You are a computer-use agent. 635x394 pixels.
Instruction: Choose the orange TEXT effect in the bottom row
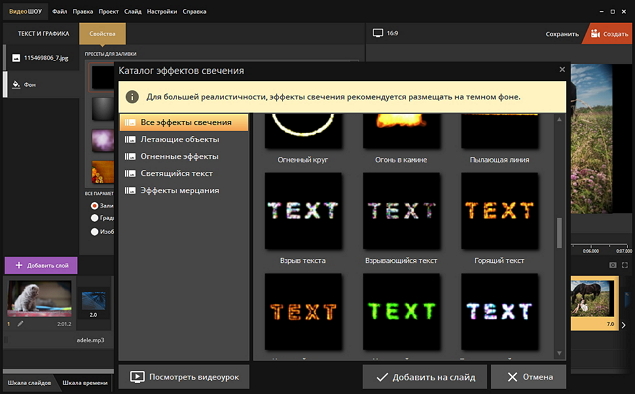tap(303, 312)
